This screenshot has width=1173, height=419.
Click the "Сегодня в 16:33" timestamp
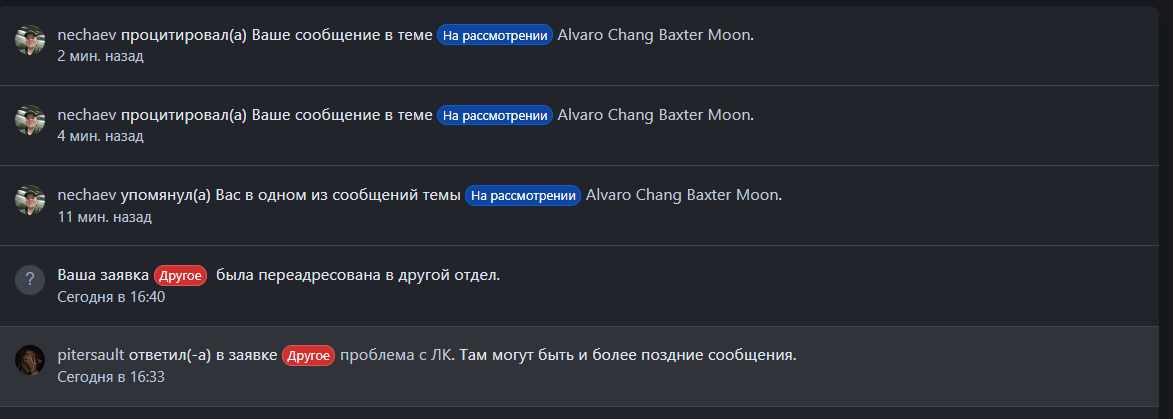(111, 377)
